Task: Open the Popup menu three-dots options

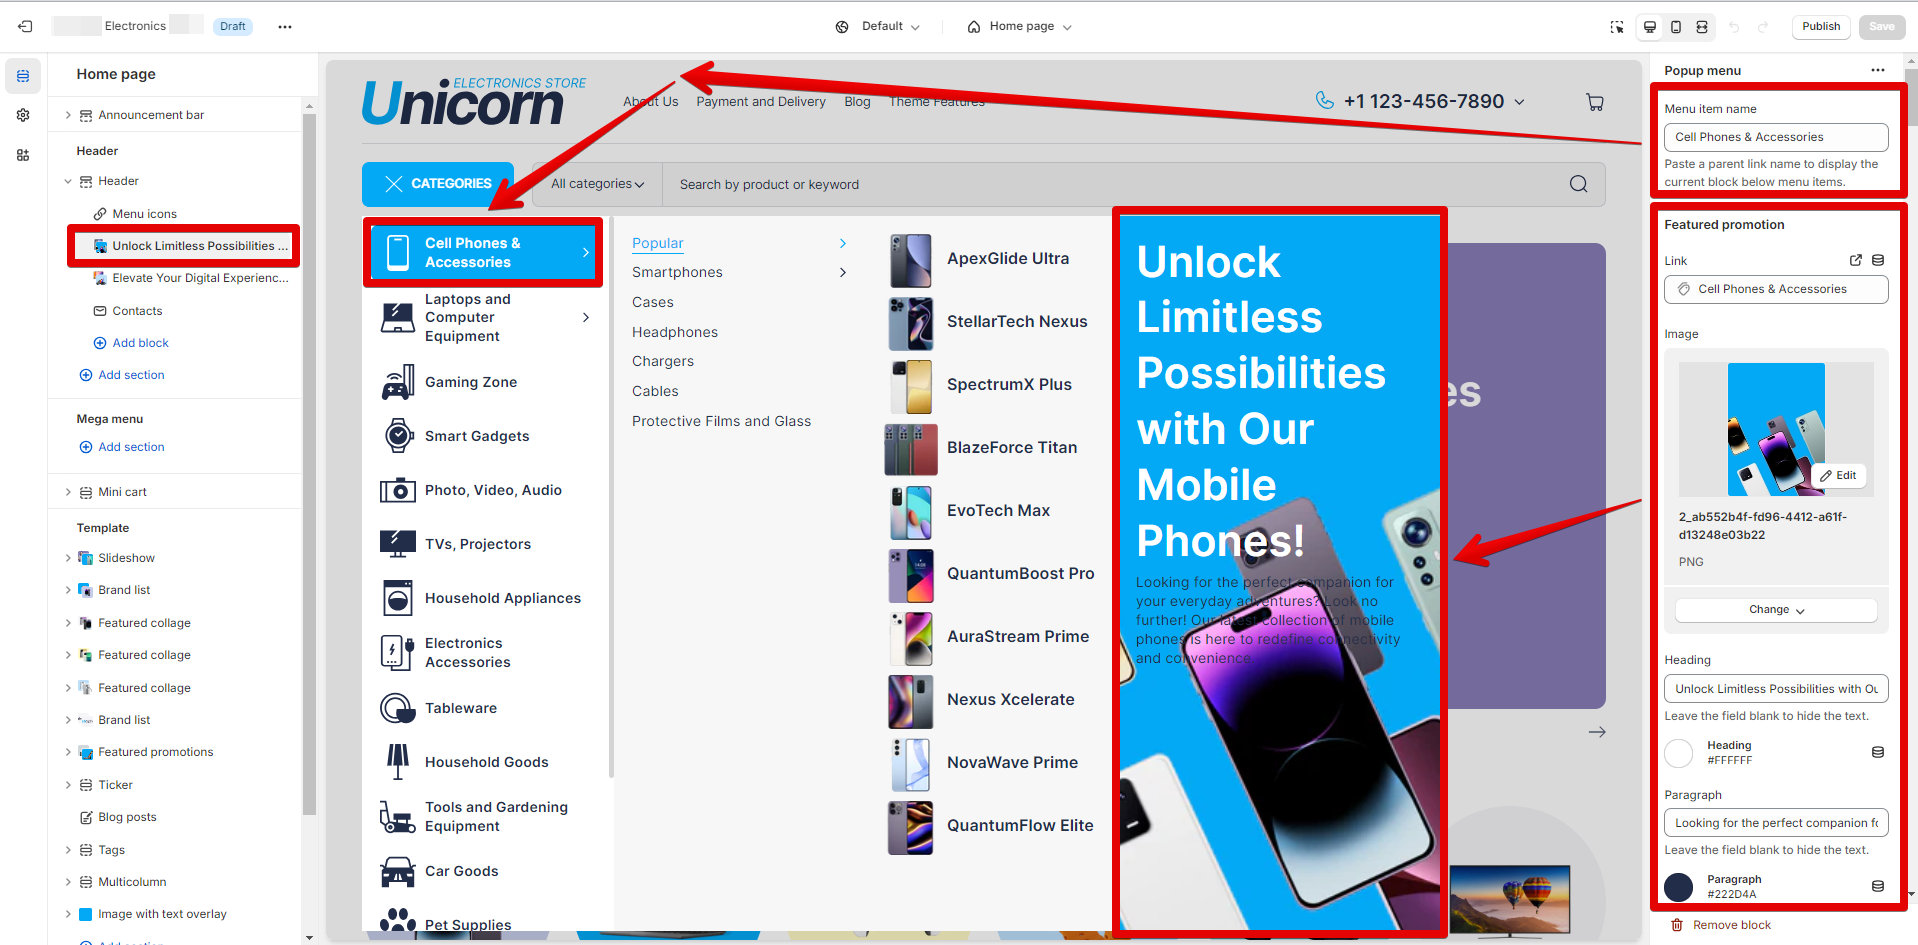Action: click(1877, 71)
